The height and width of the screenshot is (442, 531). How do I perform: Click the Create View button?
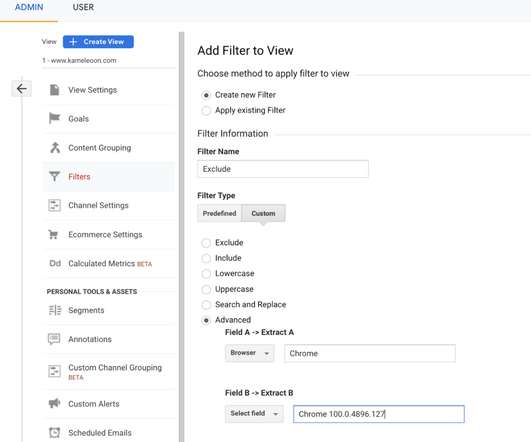98,42
